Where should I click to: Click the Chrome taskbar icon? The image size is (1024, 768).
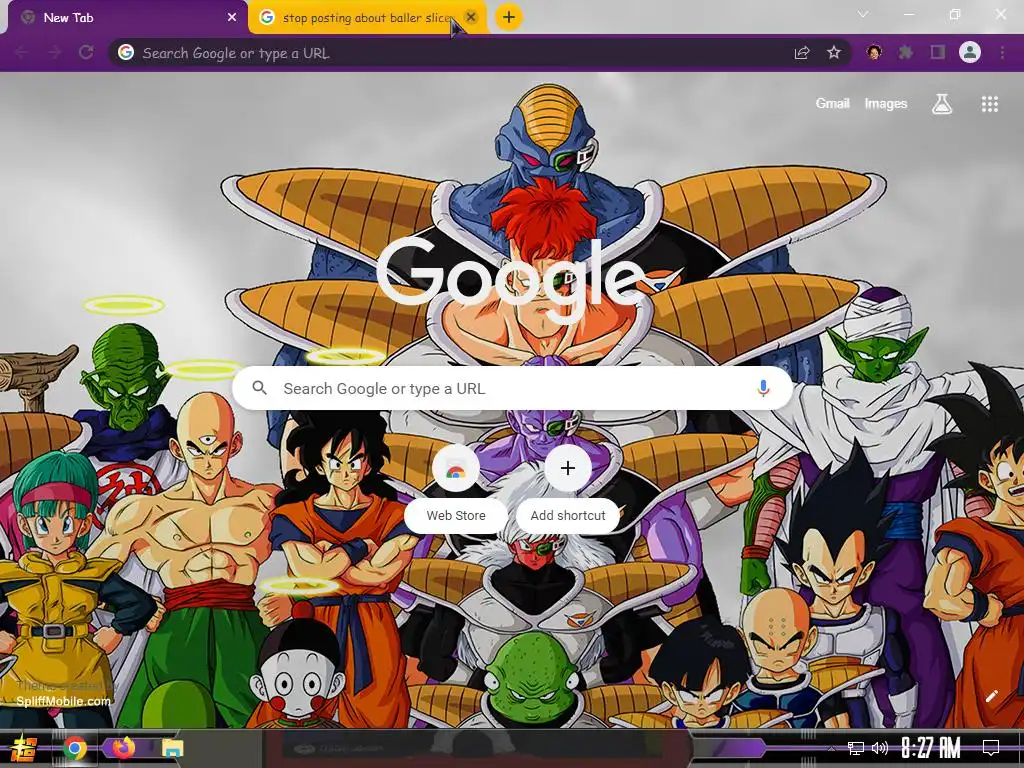74,748
